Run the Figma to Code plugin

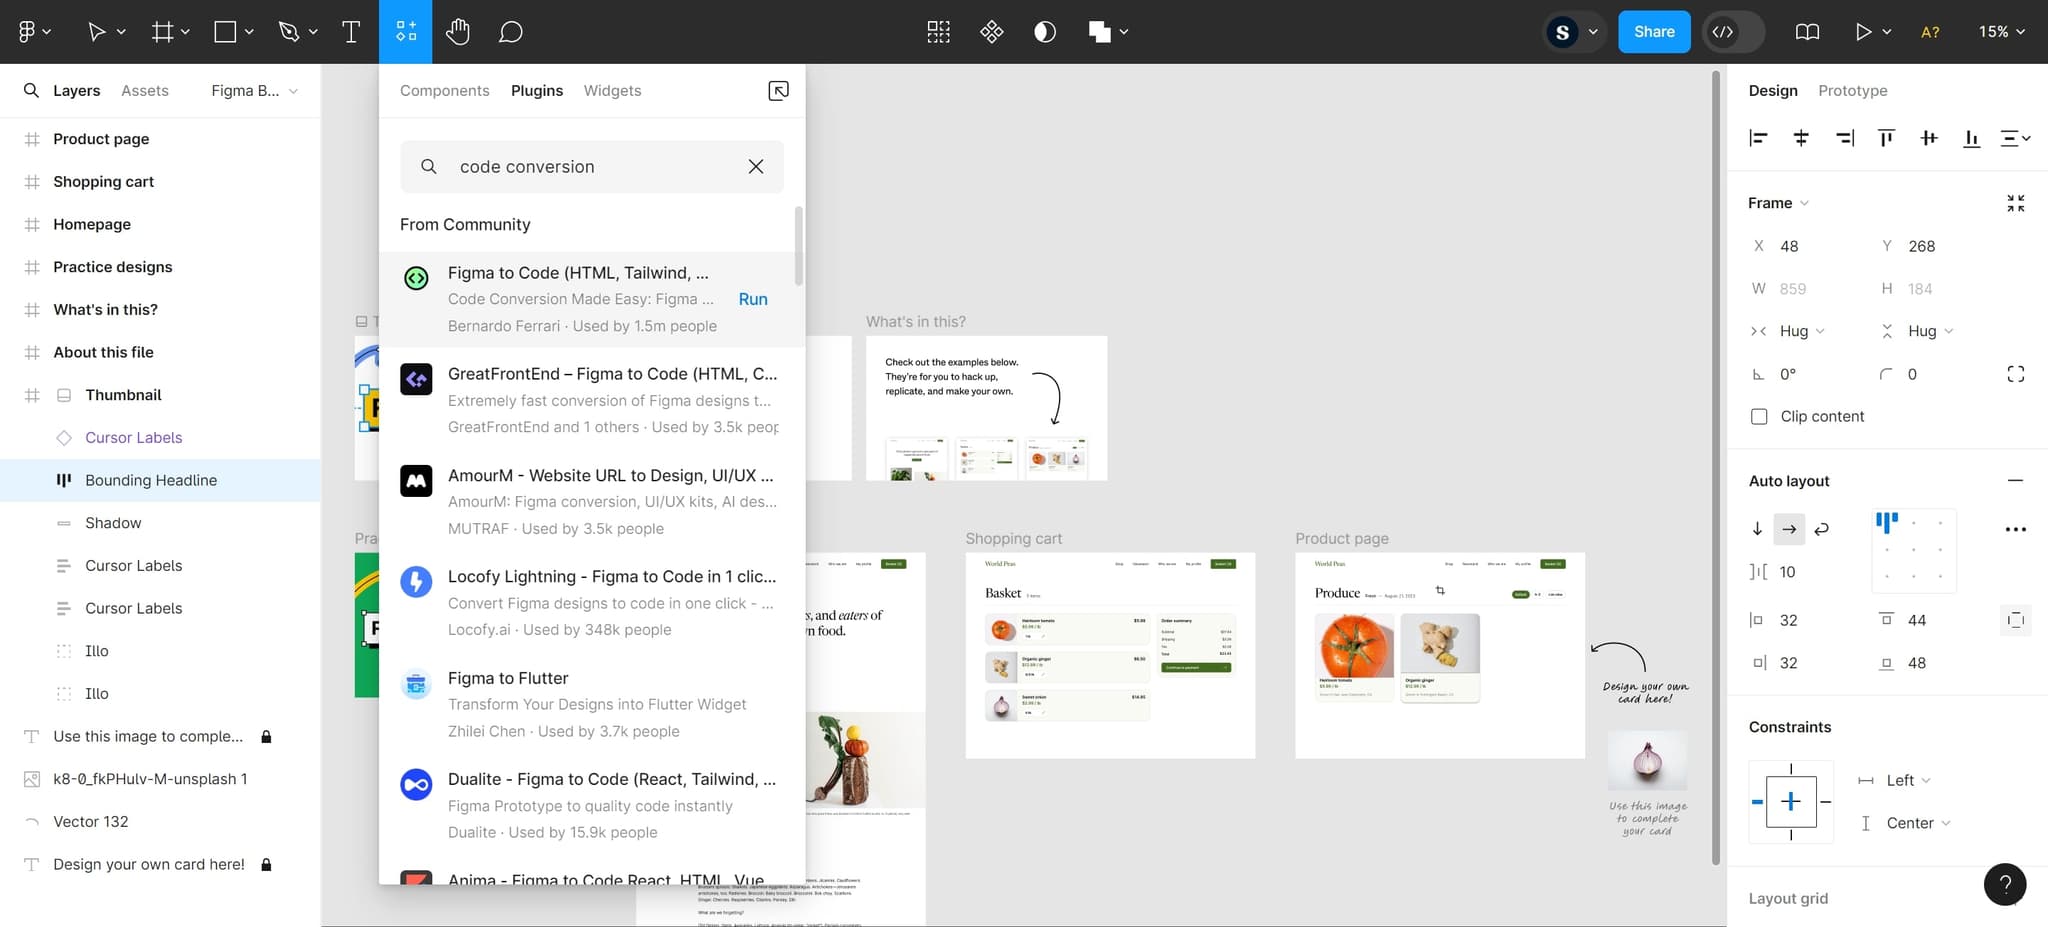pos(752,299)
